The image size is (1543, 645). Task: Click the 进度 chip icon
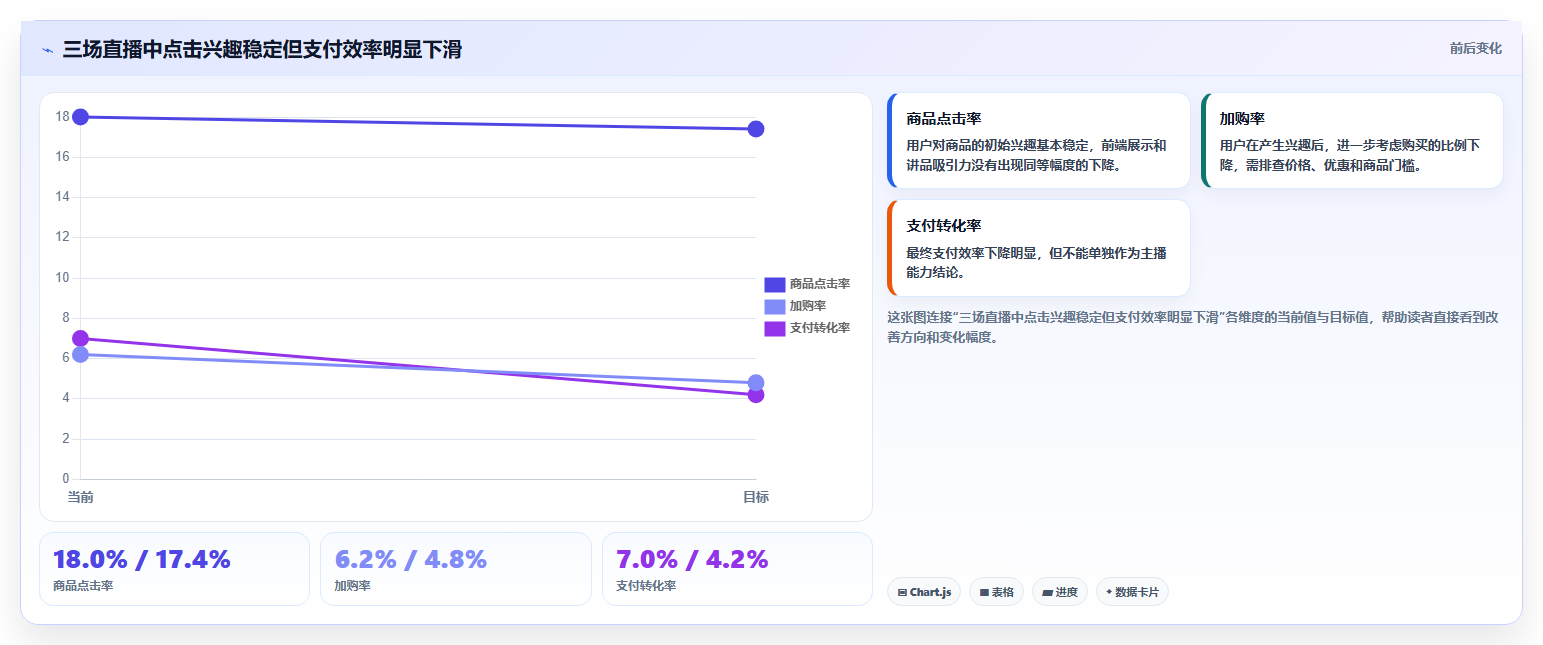1047,593
